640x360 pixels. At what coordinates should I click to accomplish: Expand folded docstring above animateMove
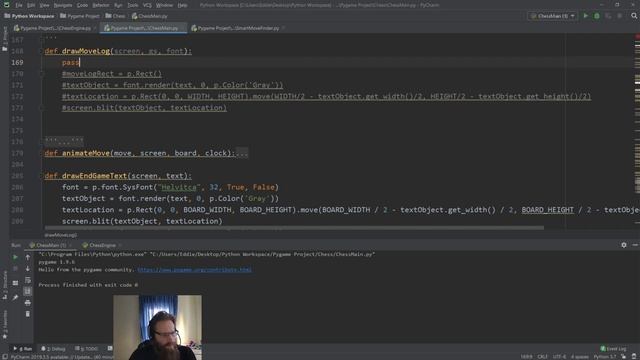[x=64, y=142]
